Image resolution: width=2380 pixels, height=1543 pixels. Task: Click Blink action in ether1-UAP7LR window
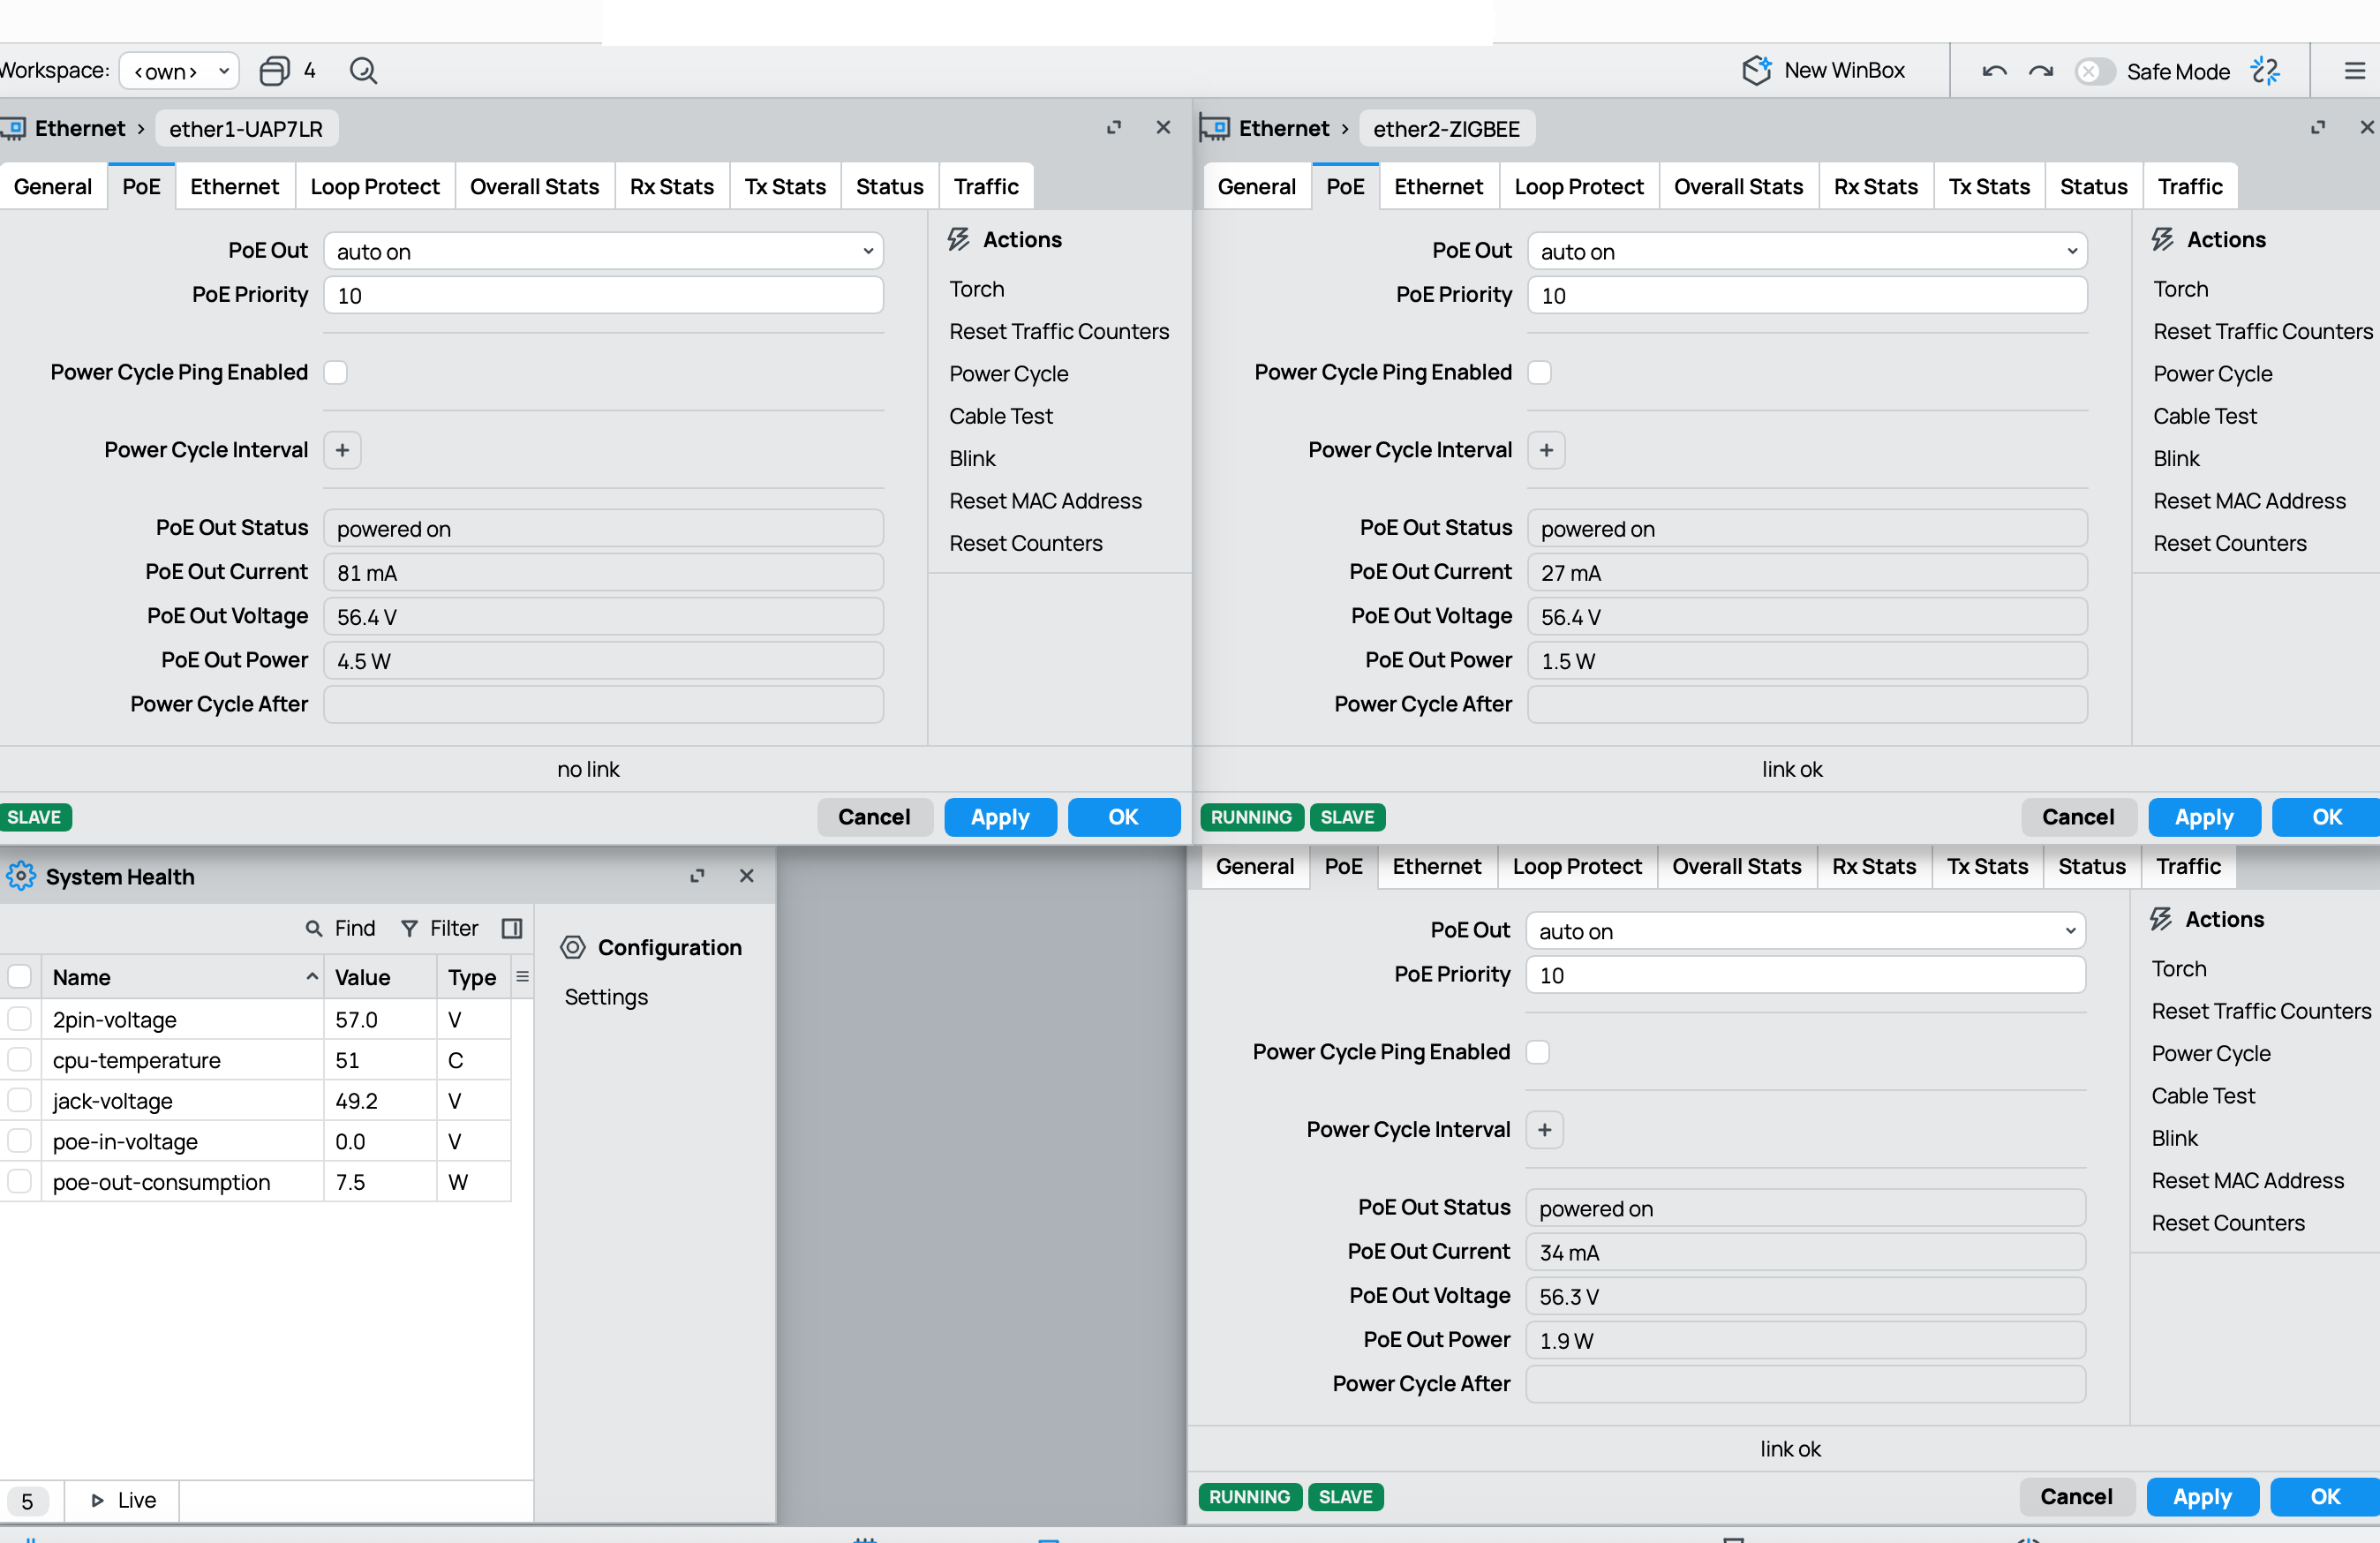point(972,459)
